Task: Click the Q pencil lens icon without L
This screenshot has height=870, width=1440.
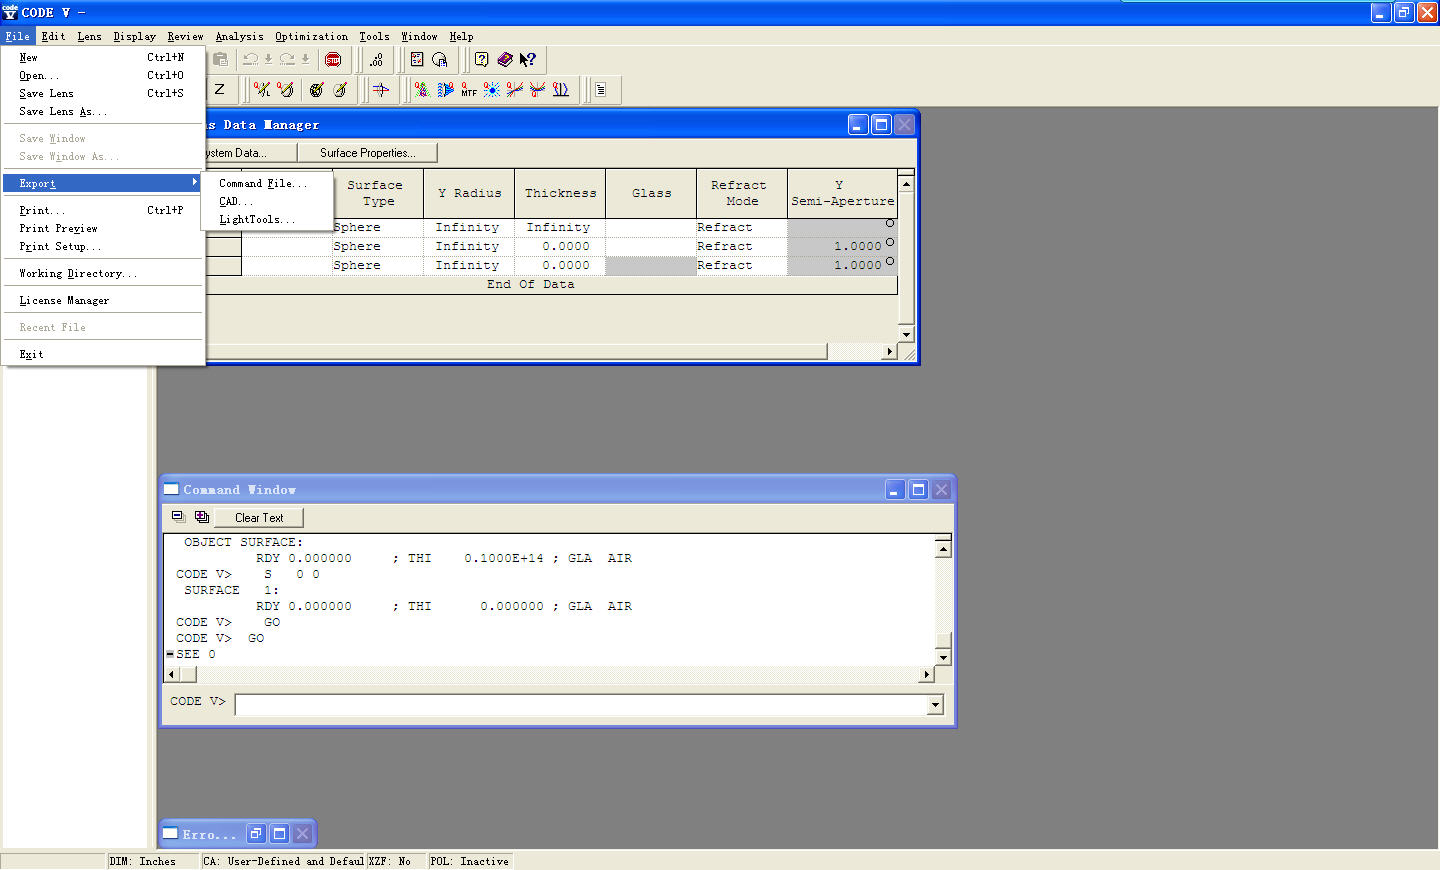Action: coord(286,90)
